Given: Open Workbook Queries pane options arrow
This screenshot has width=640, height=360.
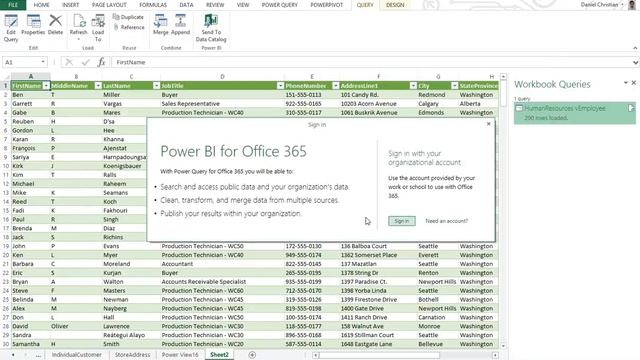Looking at the screenshot, I should [626, 83].
